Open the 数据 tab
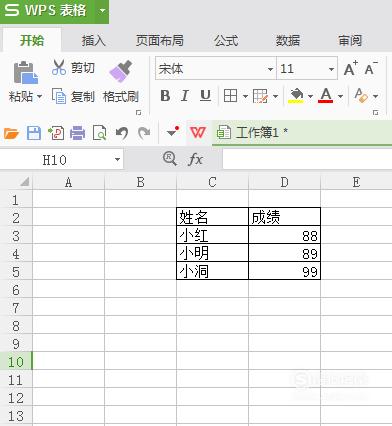This screenshot has height=426, width=392. click(x=288, y=41)
